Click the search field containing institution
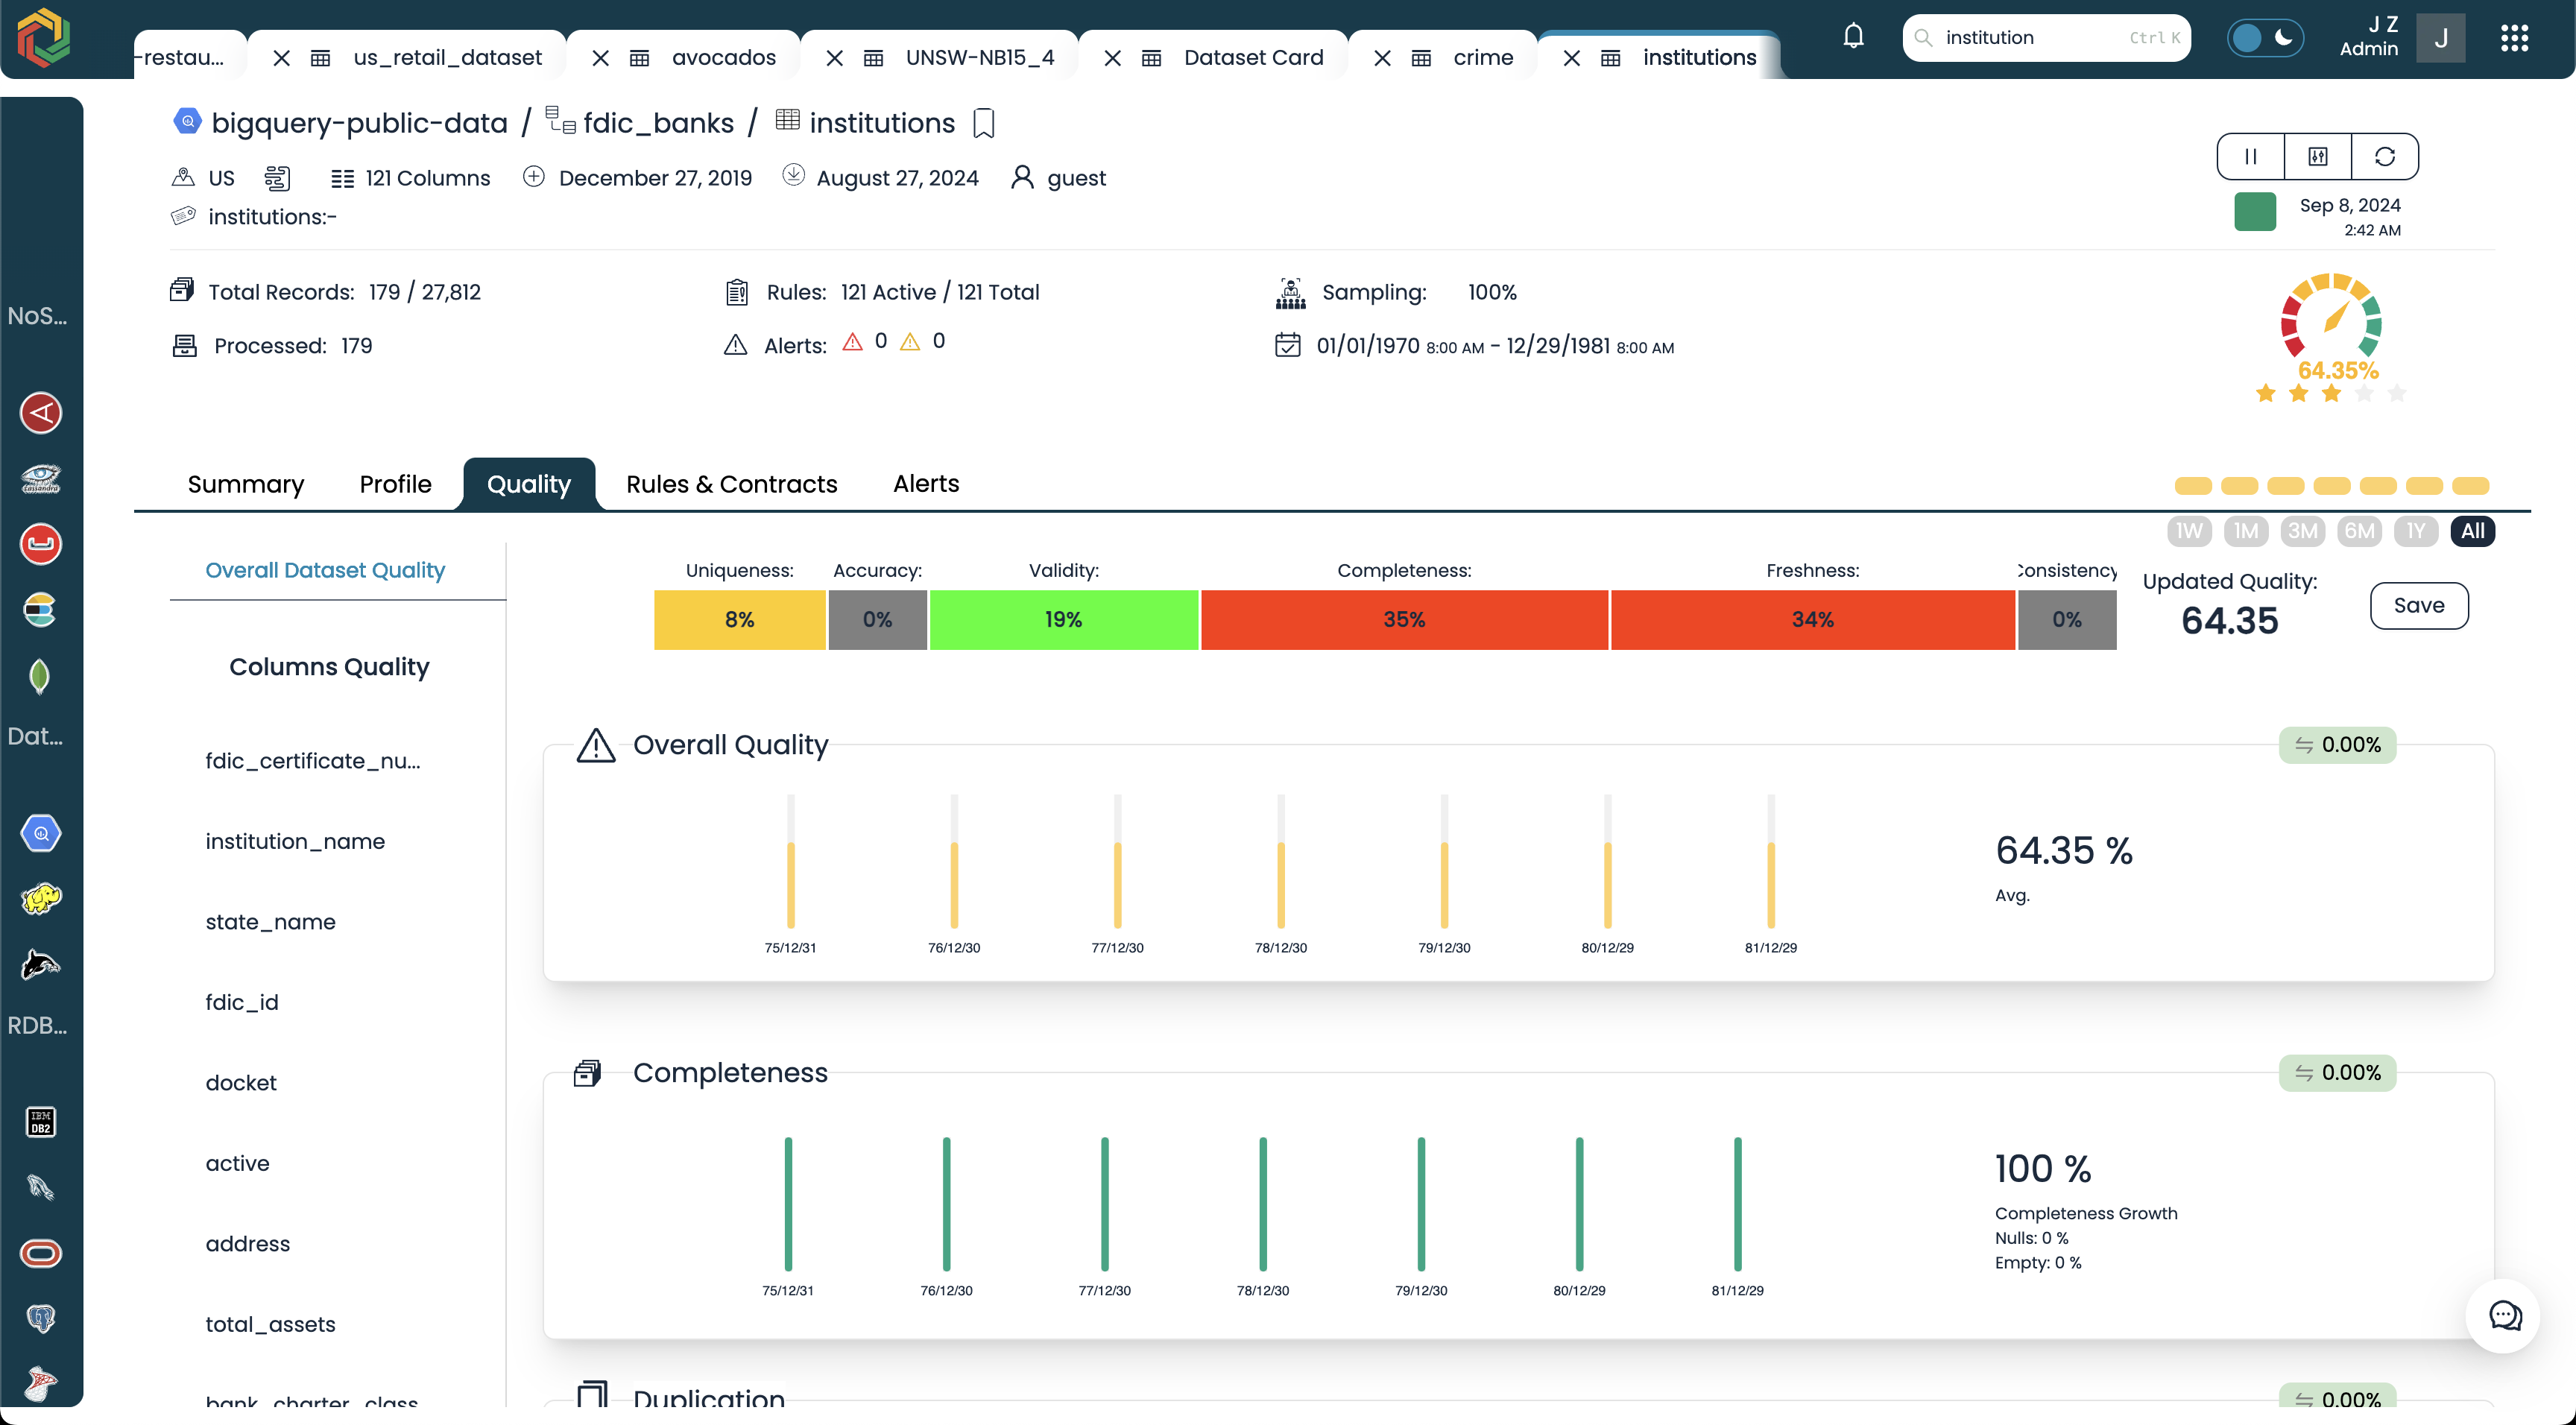 click(2045, 38)
